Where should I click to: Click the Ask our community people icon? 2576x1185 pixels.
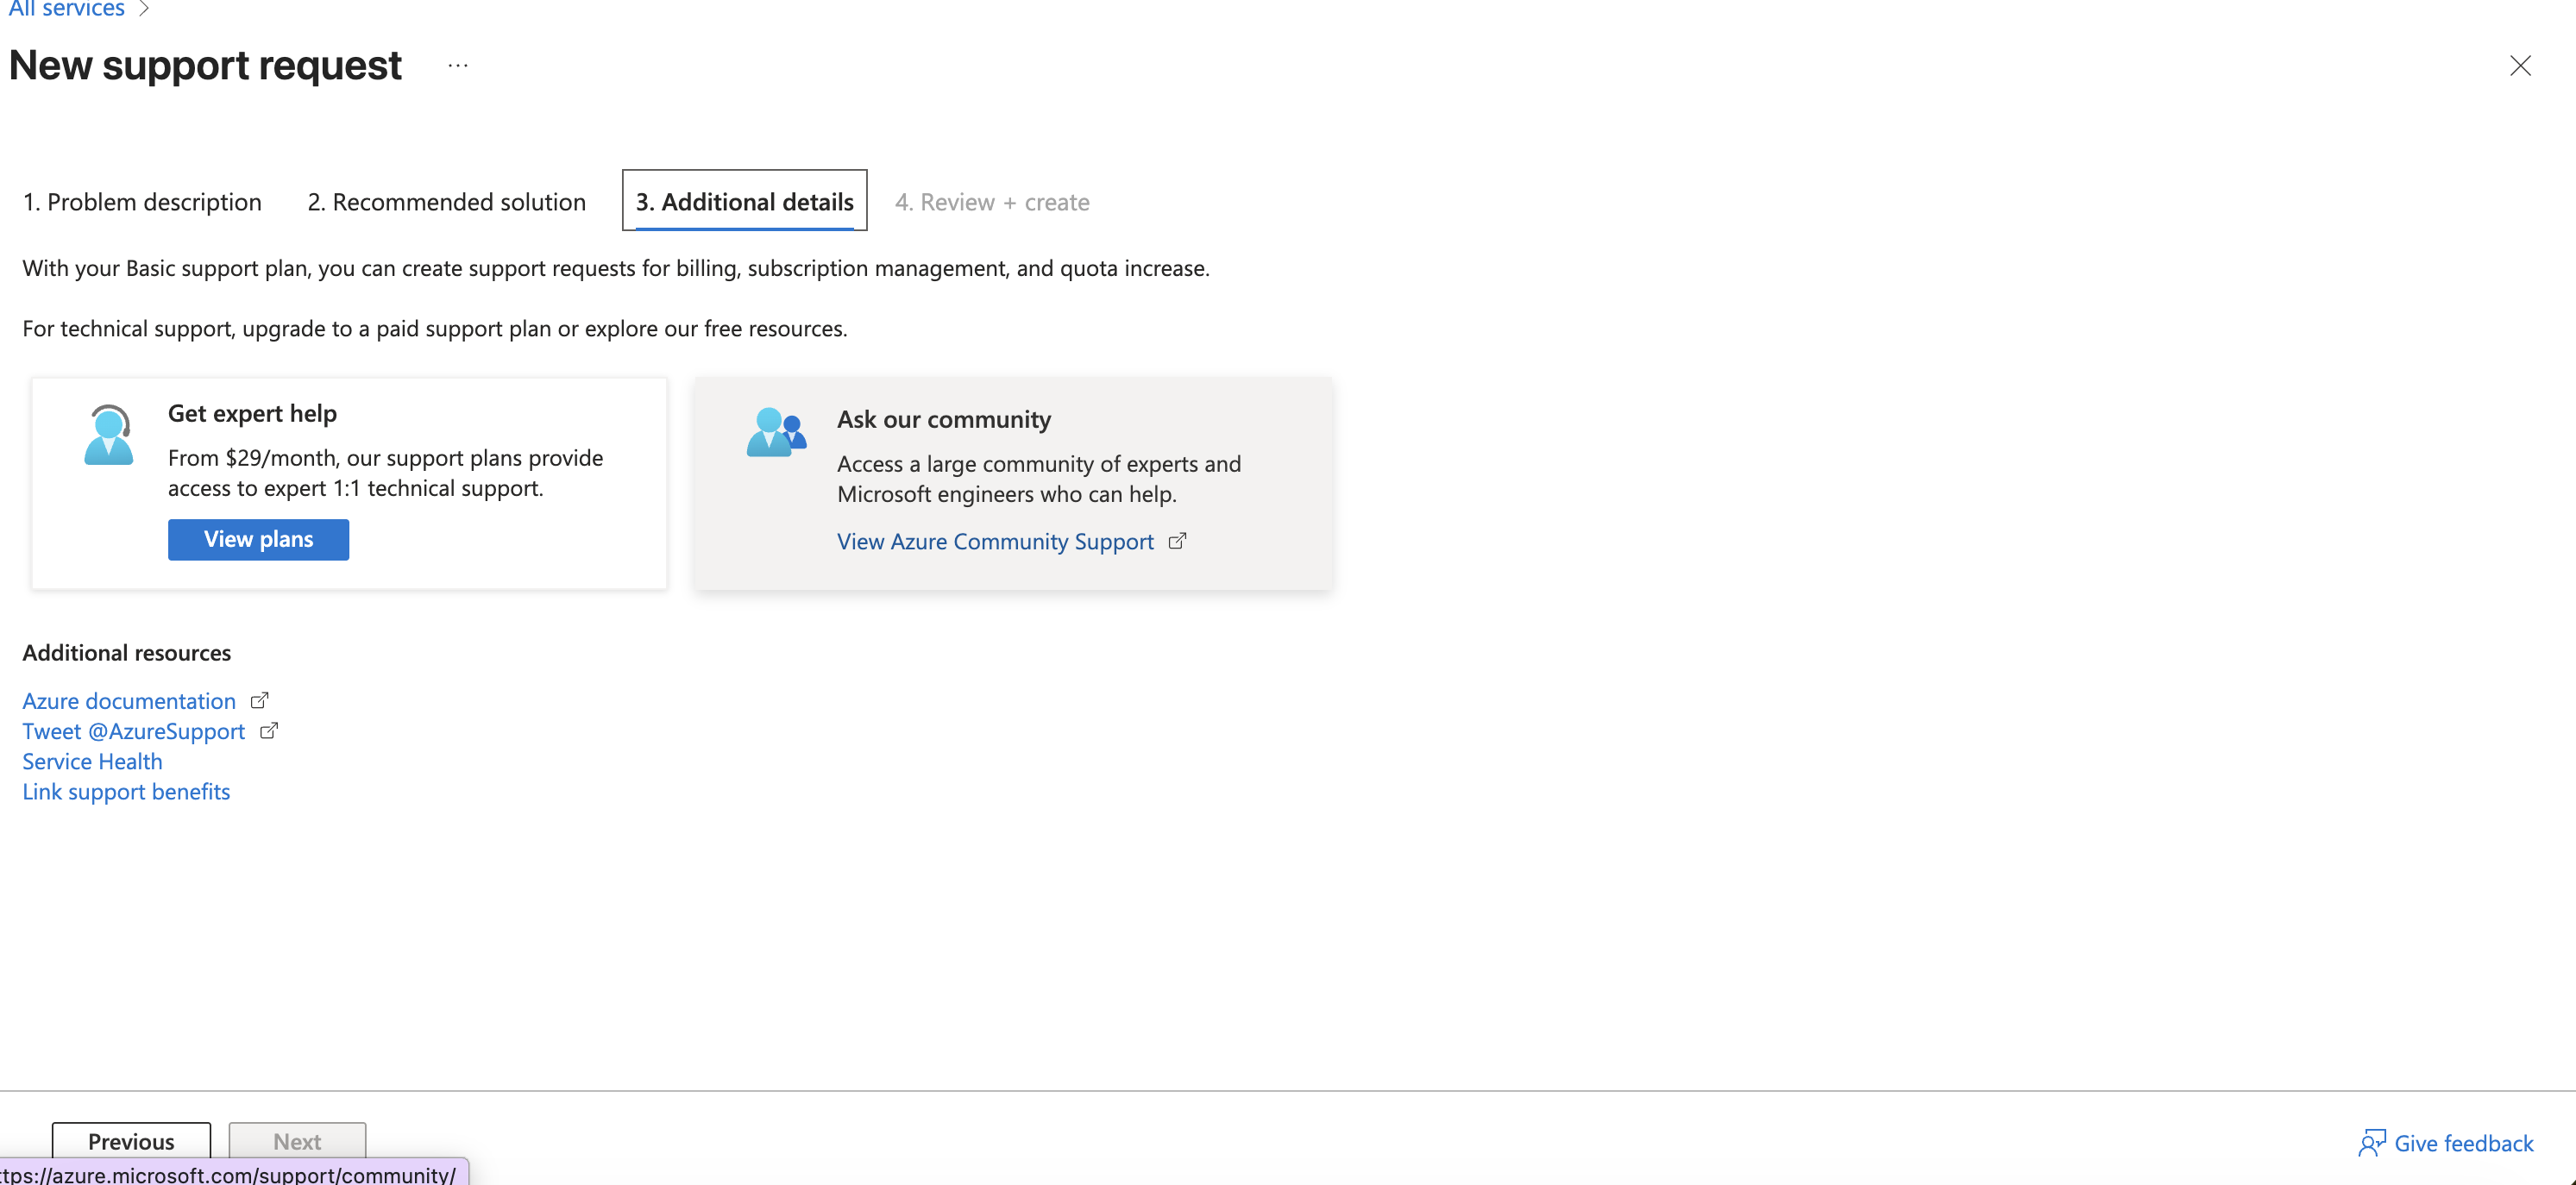tap(776, 432)
